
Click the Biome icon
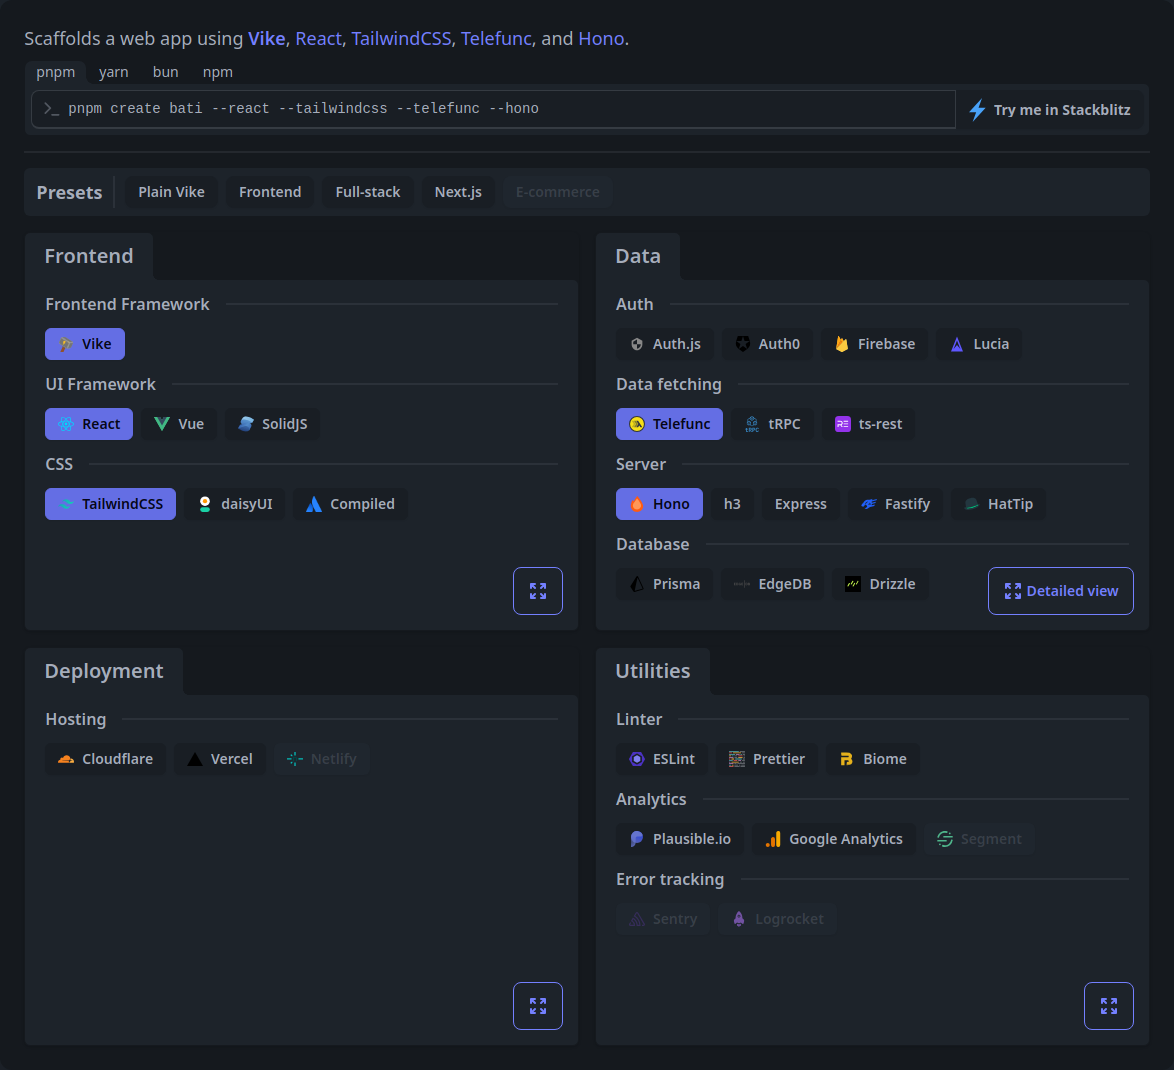[x=847, y=759]
